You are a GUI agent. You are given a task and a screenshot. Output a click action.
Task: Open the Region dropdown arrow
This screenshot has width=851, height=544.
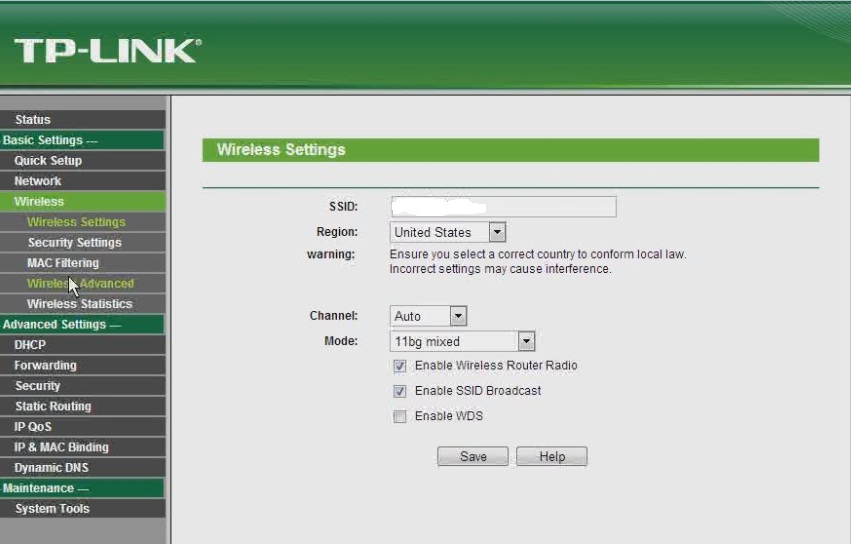pyautogui.click(x=497, y=232)
